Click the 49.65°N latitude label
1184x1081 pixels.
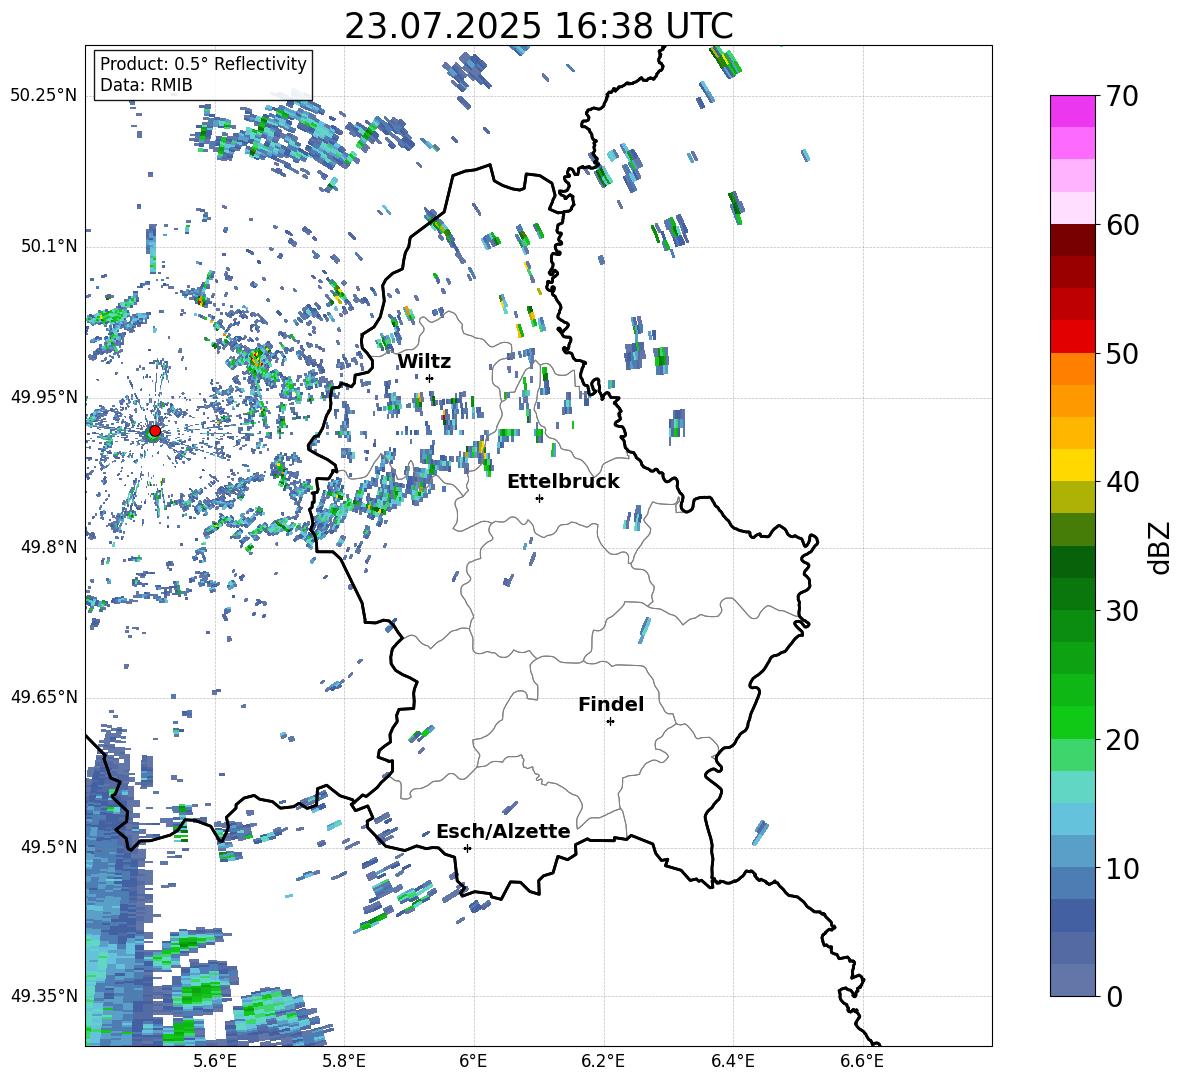(44, 697)
